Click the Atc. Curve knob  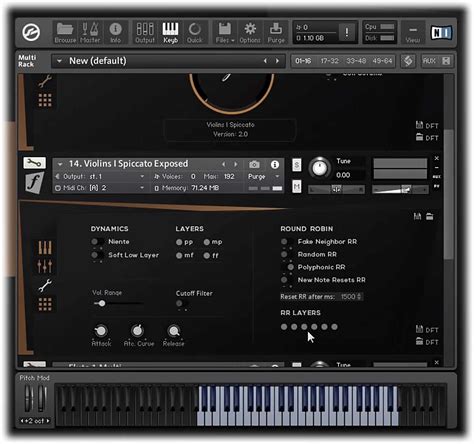click(x=137, y=331)
